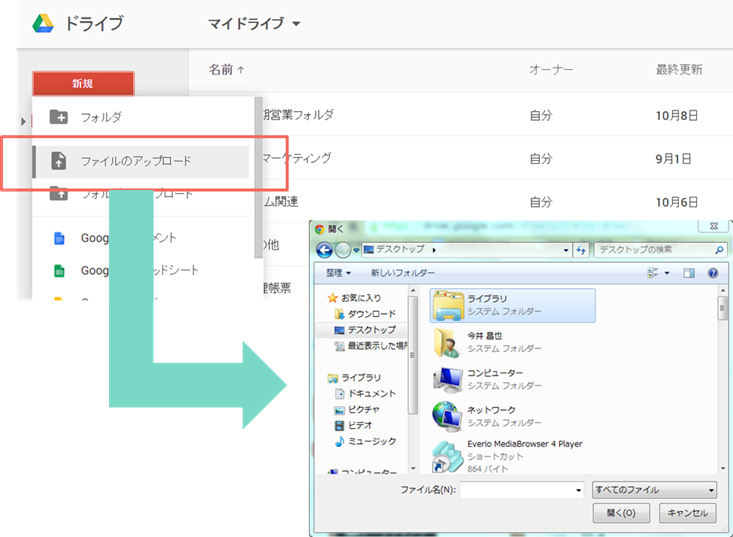
Task: Select ダウンロード in the navigation pane
Action: click(x=371, y=313)
